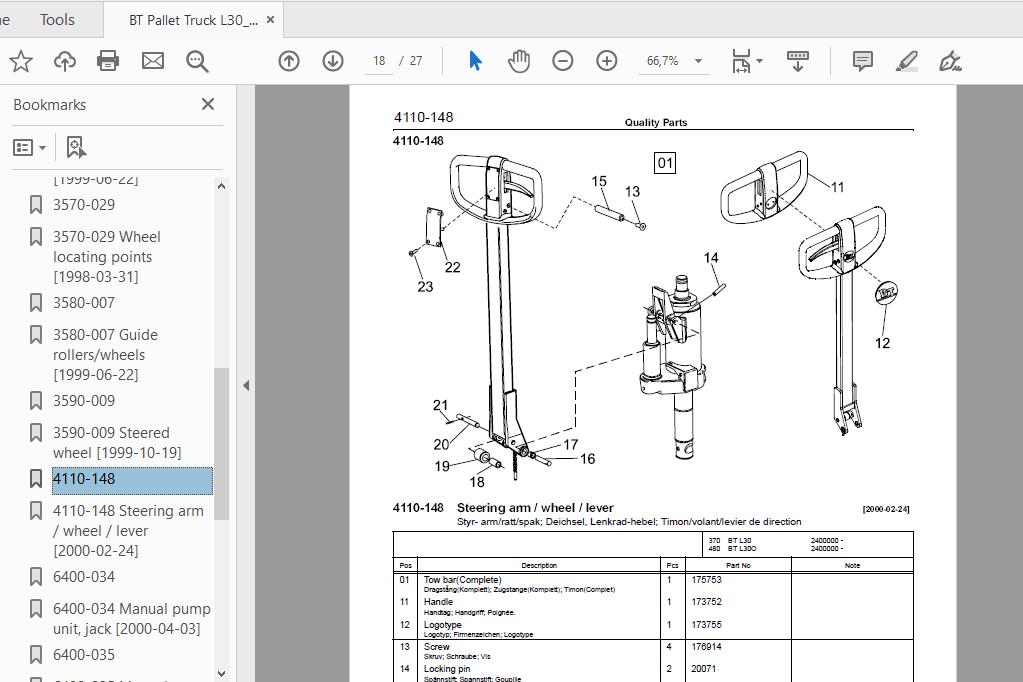Screen dimensions: 1023x682
Task: Open the 66,7% zoom level dropdown
Action: click(x=674, y=61)
